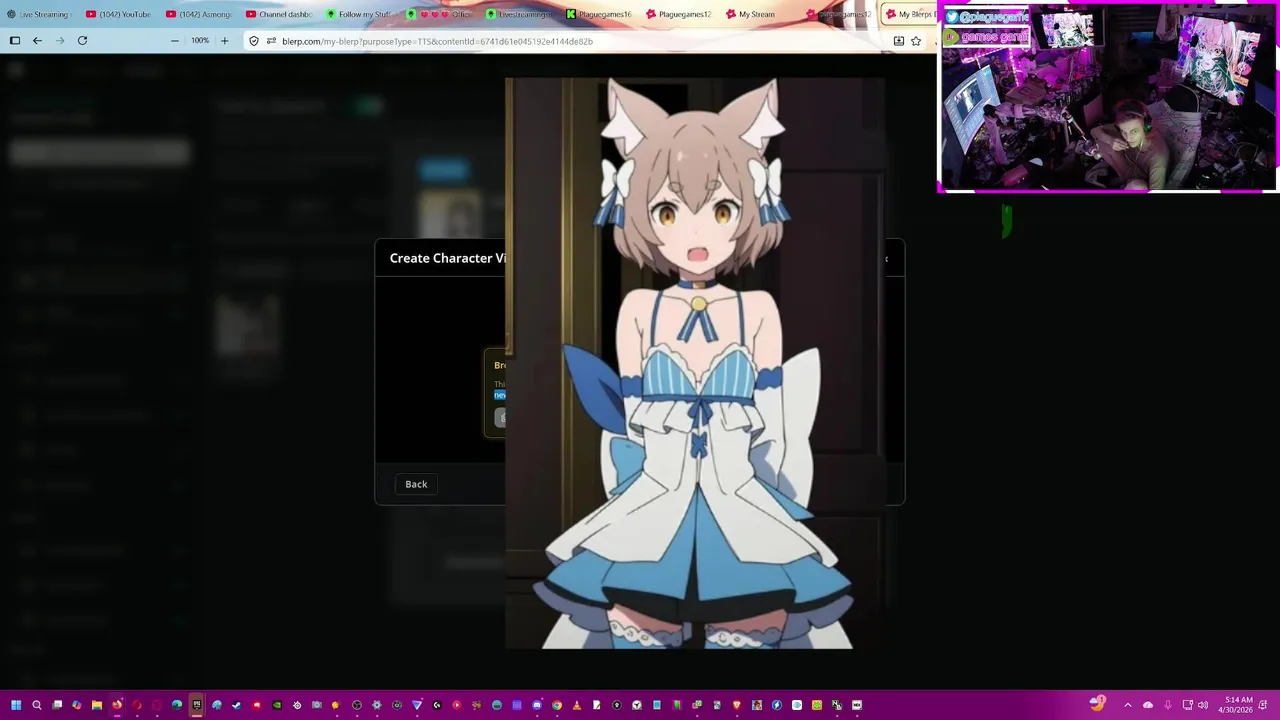Switch to the (1042) Asmongold tab
Image resolution: width=1280 pixels, height=720 pixels.
tap(198, 14)
